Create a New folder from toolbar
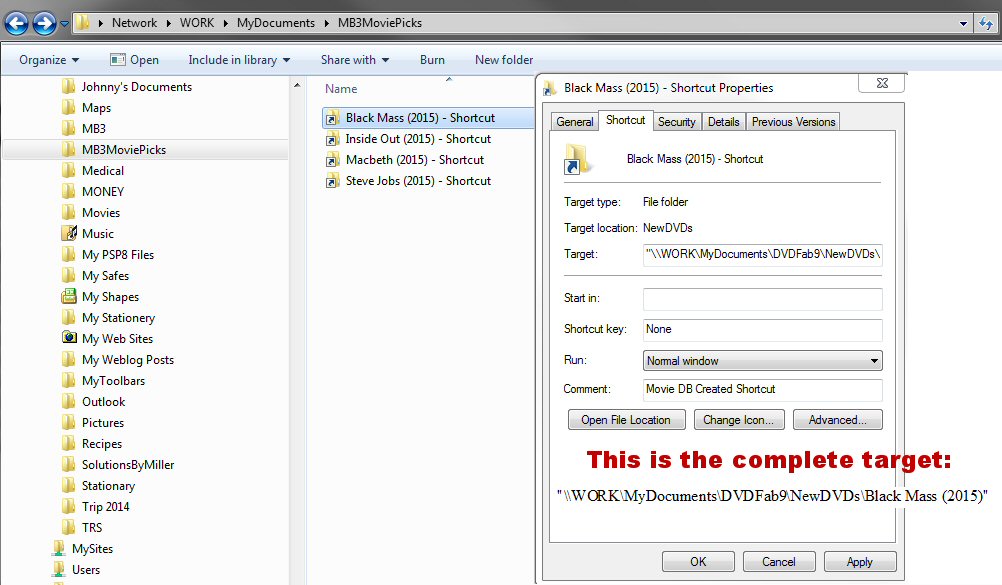 504,60
